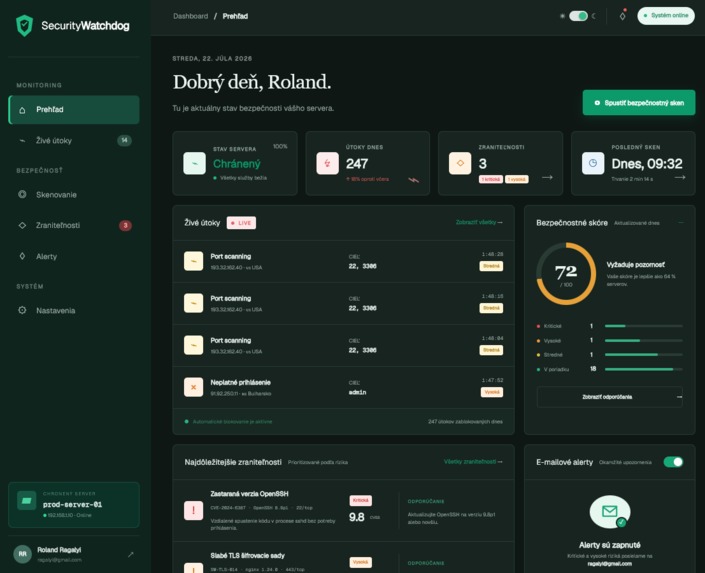The image size is (705, 573).
Task: Click the Kritická tag on OpenSSH row
Action: click(361, 501)
